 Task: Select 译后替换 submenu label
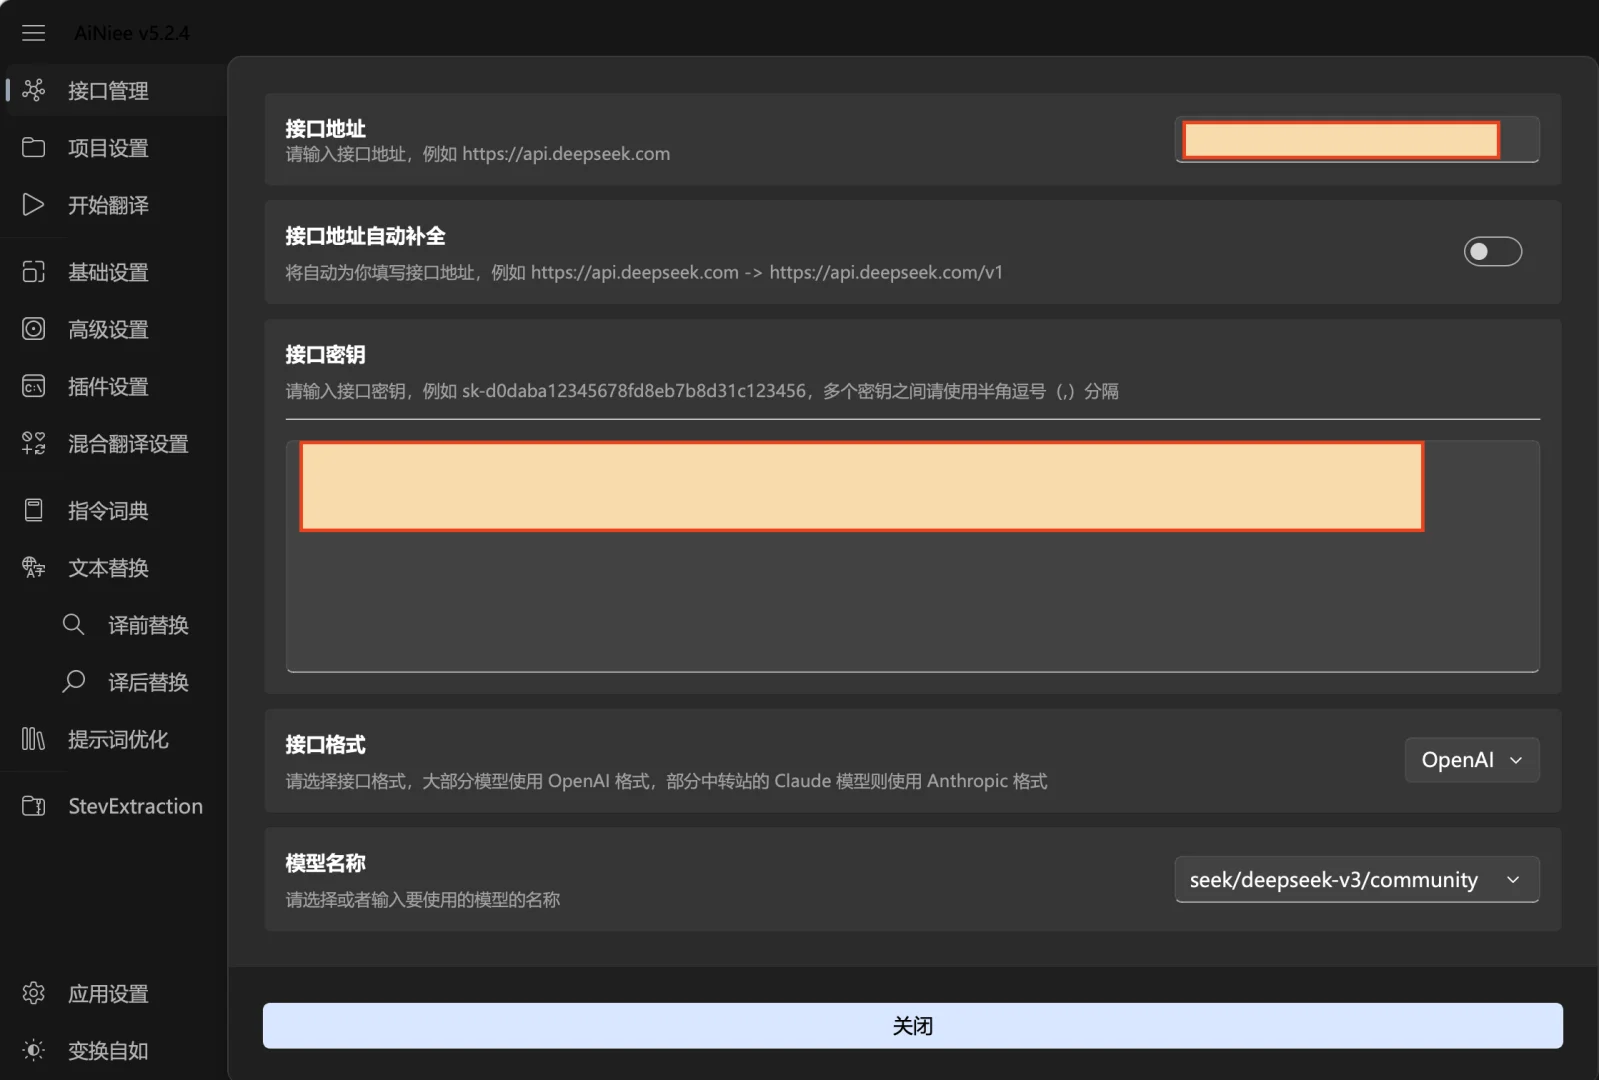[148, 682]
